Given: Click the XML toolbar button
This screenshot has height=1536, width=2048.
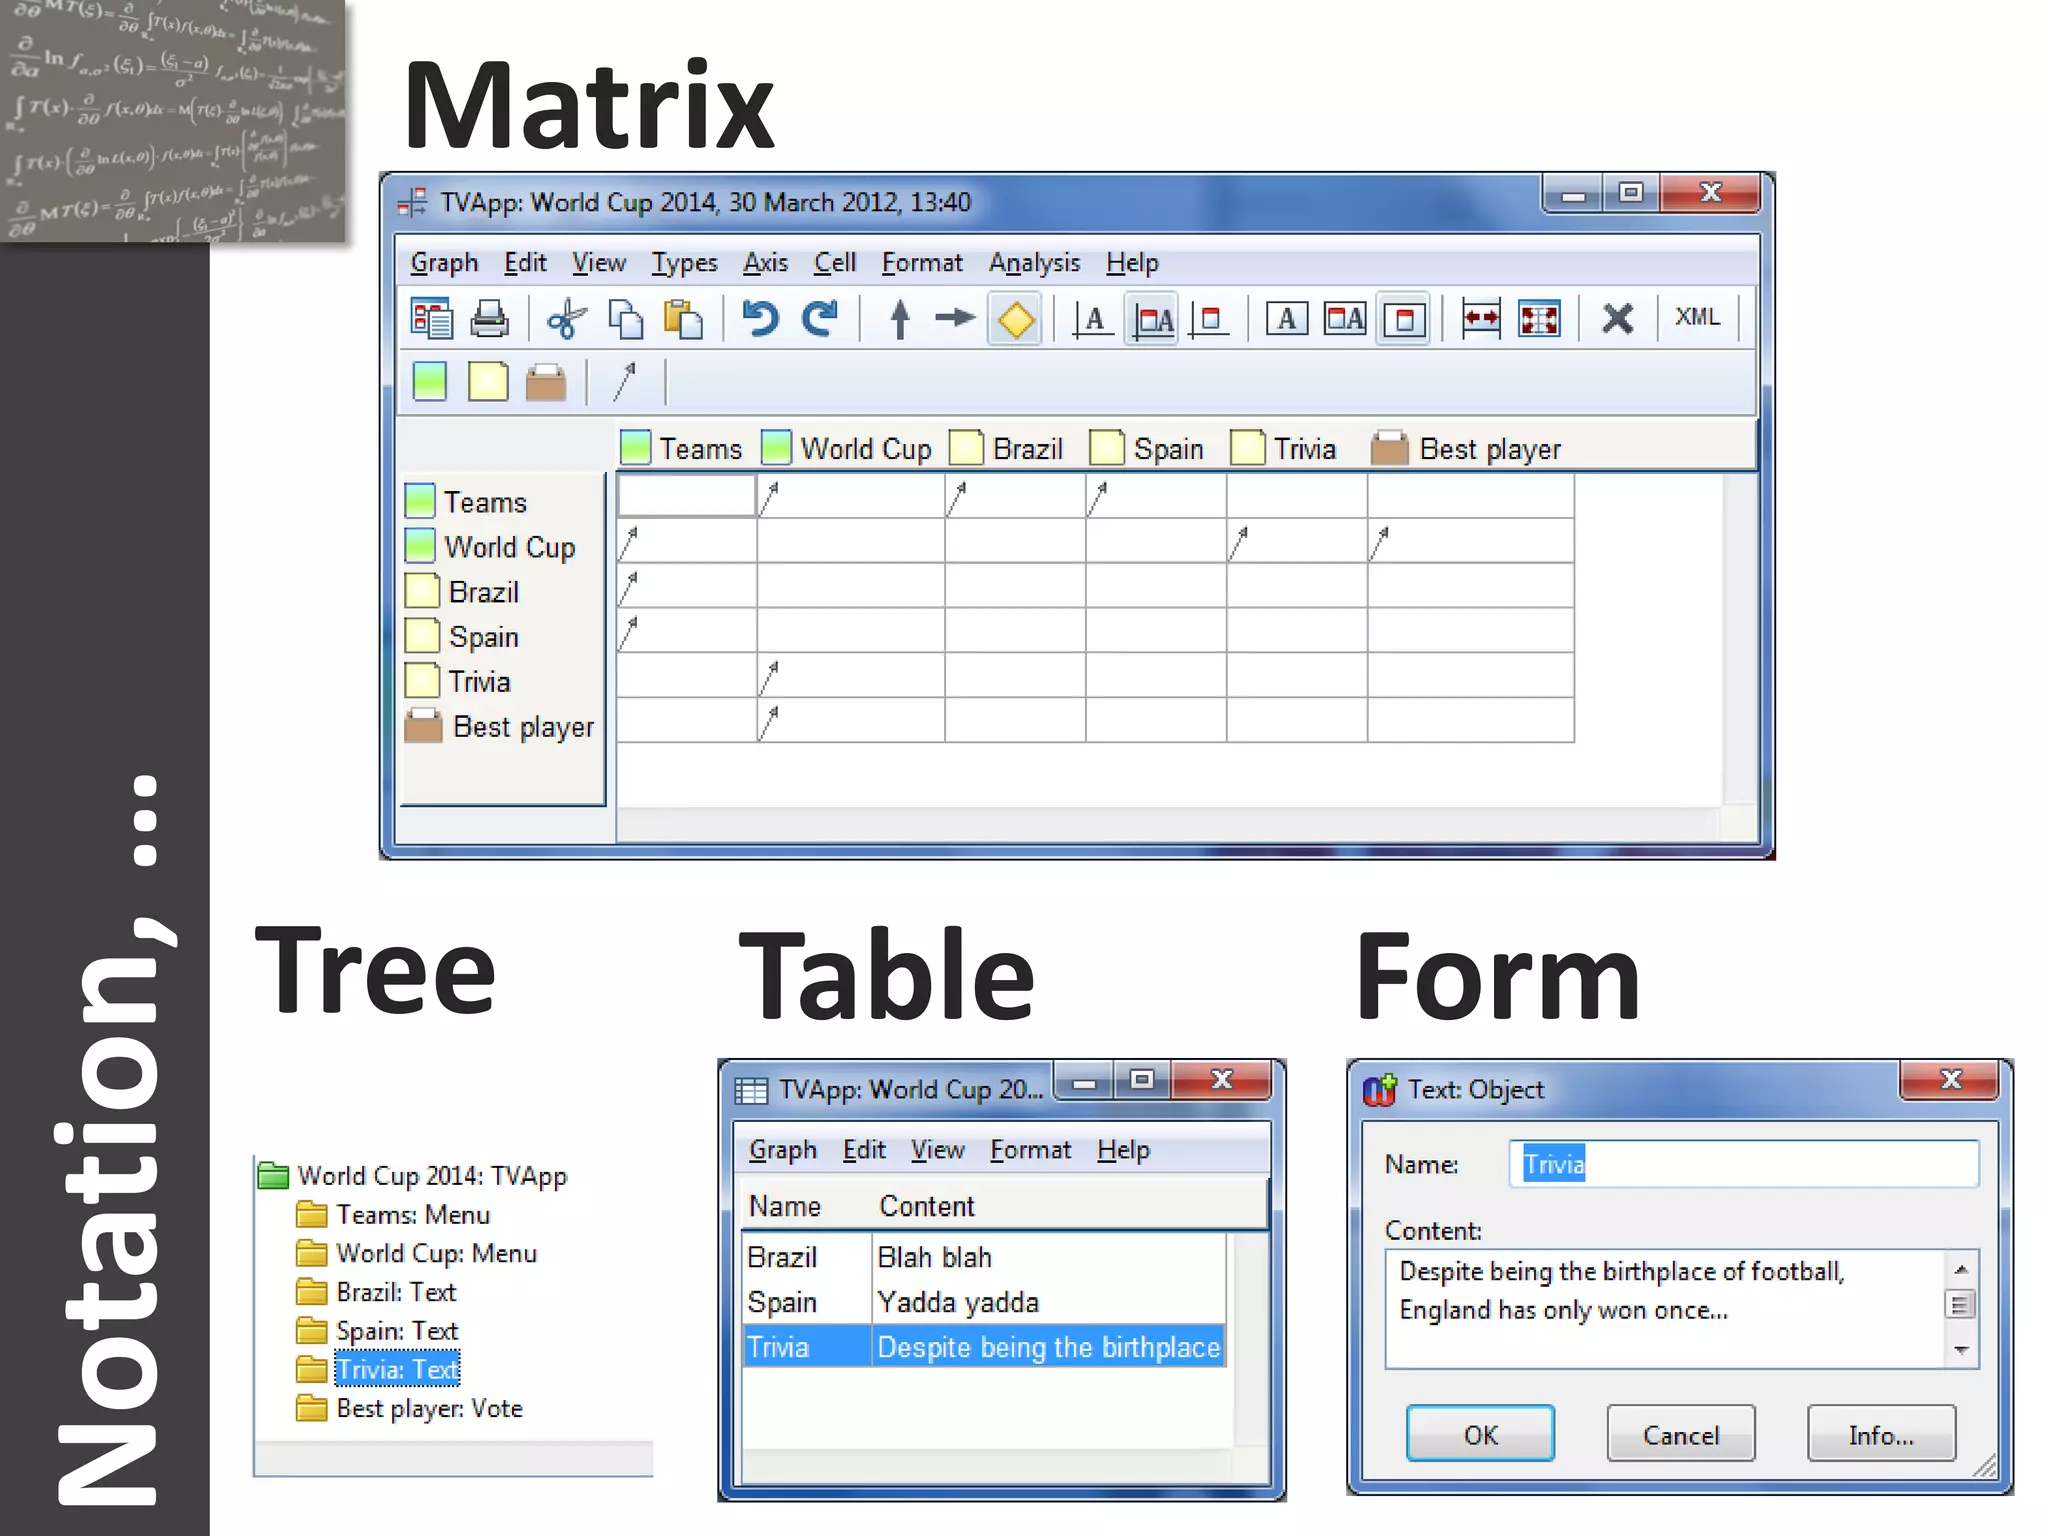Looking at the screenshot, I should click(1697, 317).
